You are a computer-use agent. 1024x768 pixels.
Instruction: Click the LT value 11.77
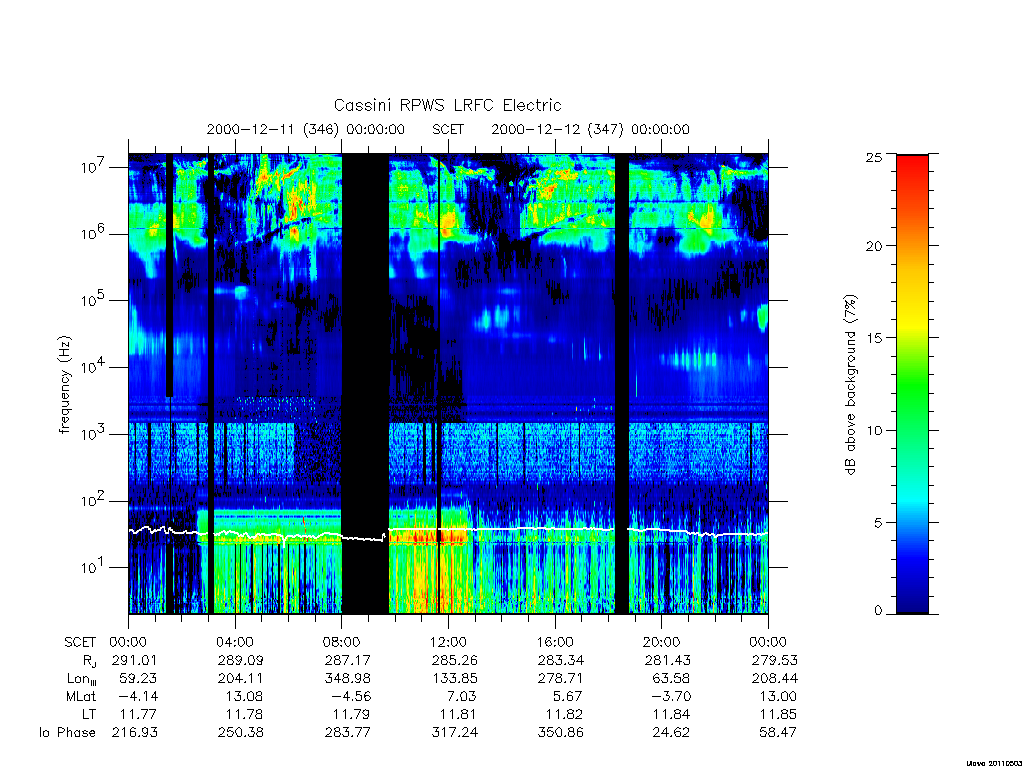click(x=138, y=714)
